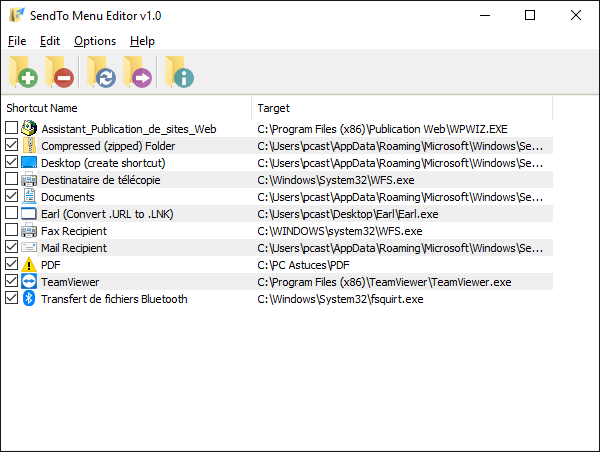Viewport: 600px width, 452px height.
Task: Click the Bluetooth icon beside Transfert de fichiers
Action: (29, 298)
